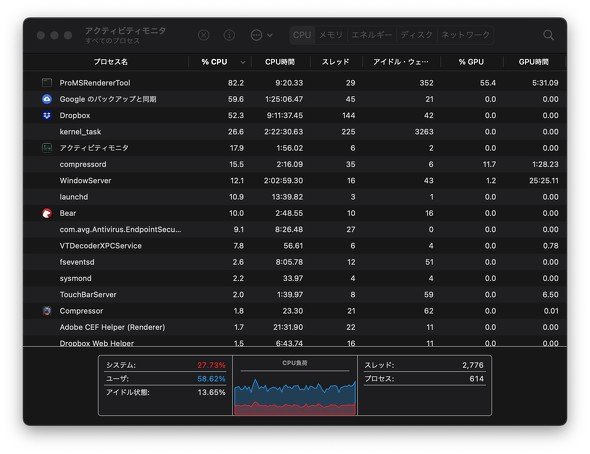Sort by % CPU column header
This screenshot has height=454, width=590.
point(214,62)
